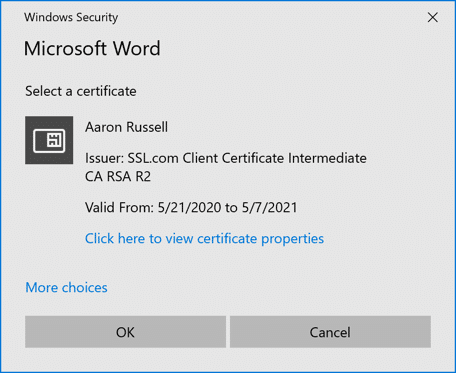The width and height of the screenshot is (456, 373).
Task: Select the Aaron Russell certificate name
Action: [x=126, y=127]
